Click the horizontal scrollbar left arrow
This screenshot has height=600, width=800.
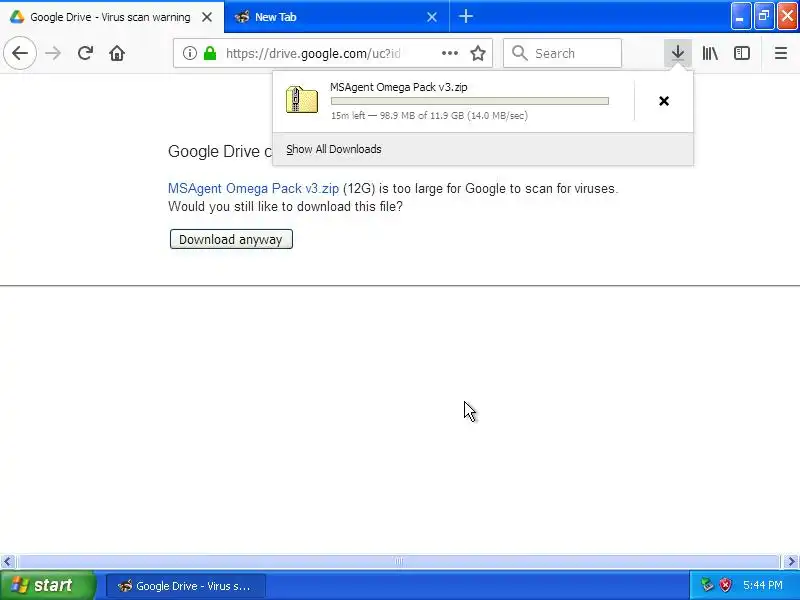click(x=7, y=561)
